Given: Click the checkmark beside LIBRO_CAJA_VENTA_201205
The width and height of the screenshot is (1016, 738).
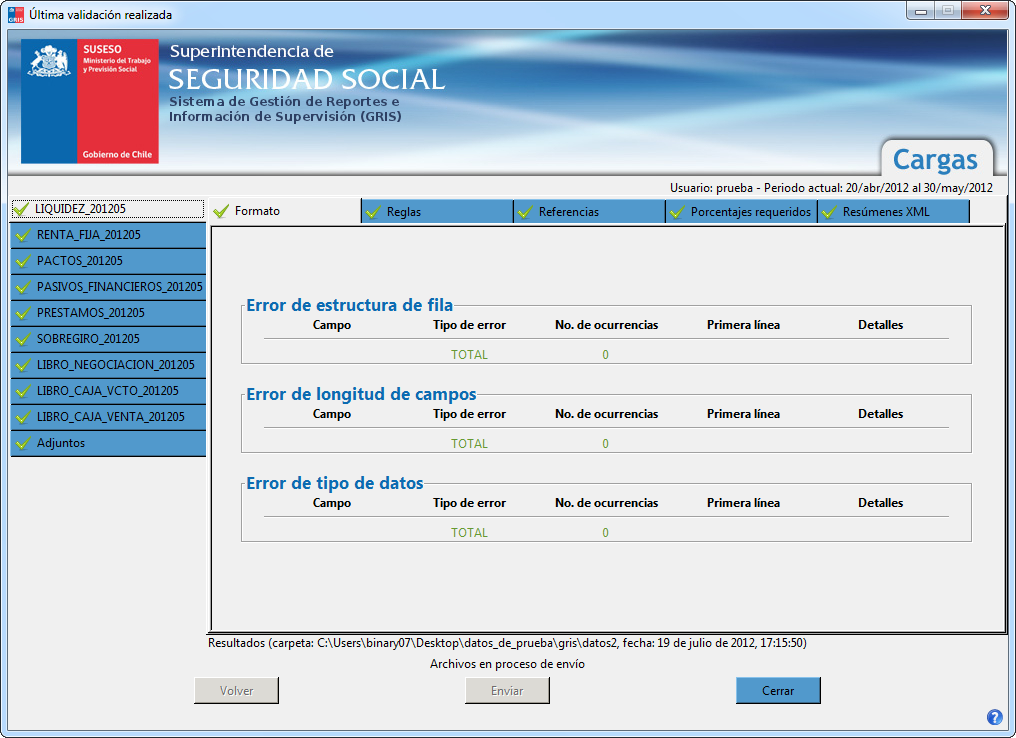Looking at the screenshot, I should tap(23, 417).
